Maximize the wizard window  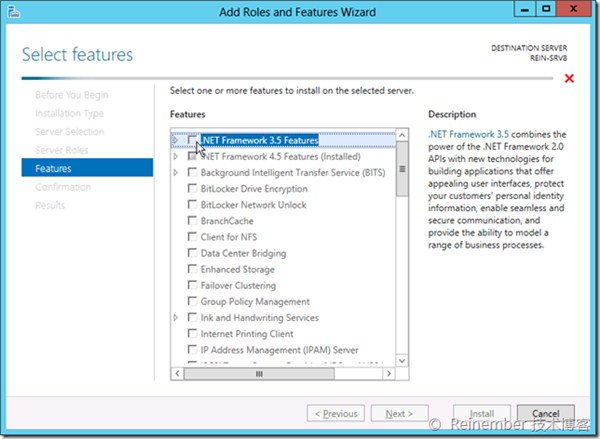pyautogui.click(x=546, y=9)
